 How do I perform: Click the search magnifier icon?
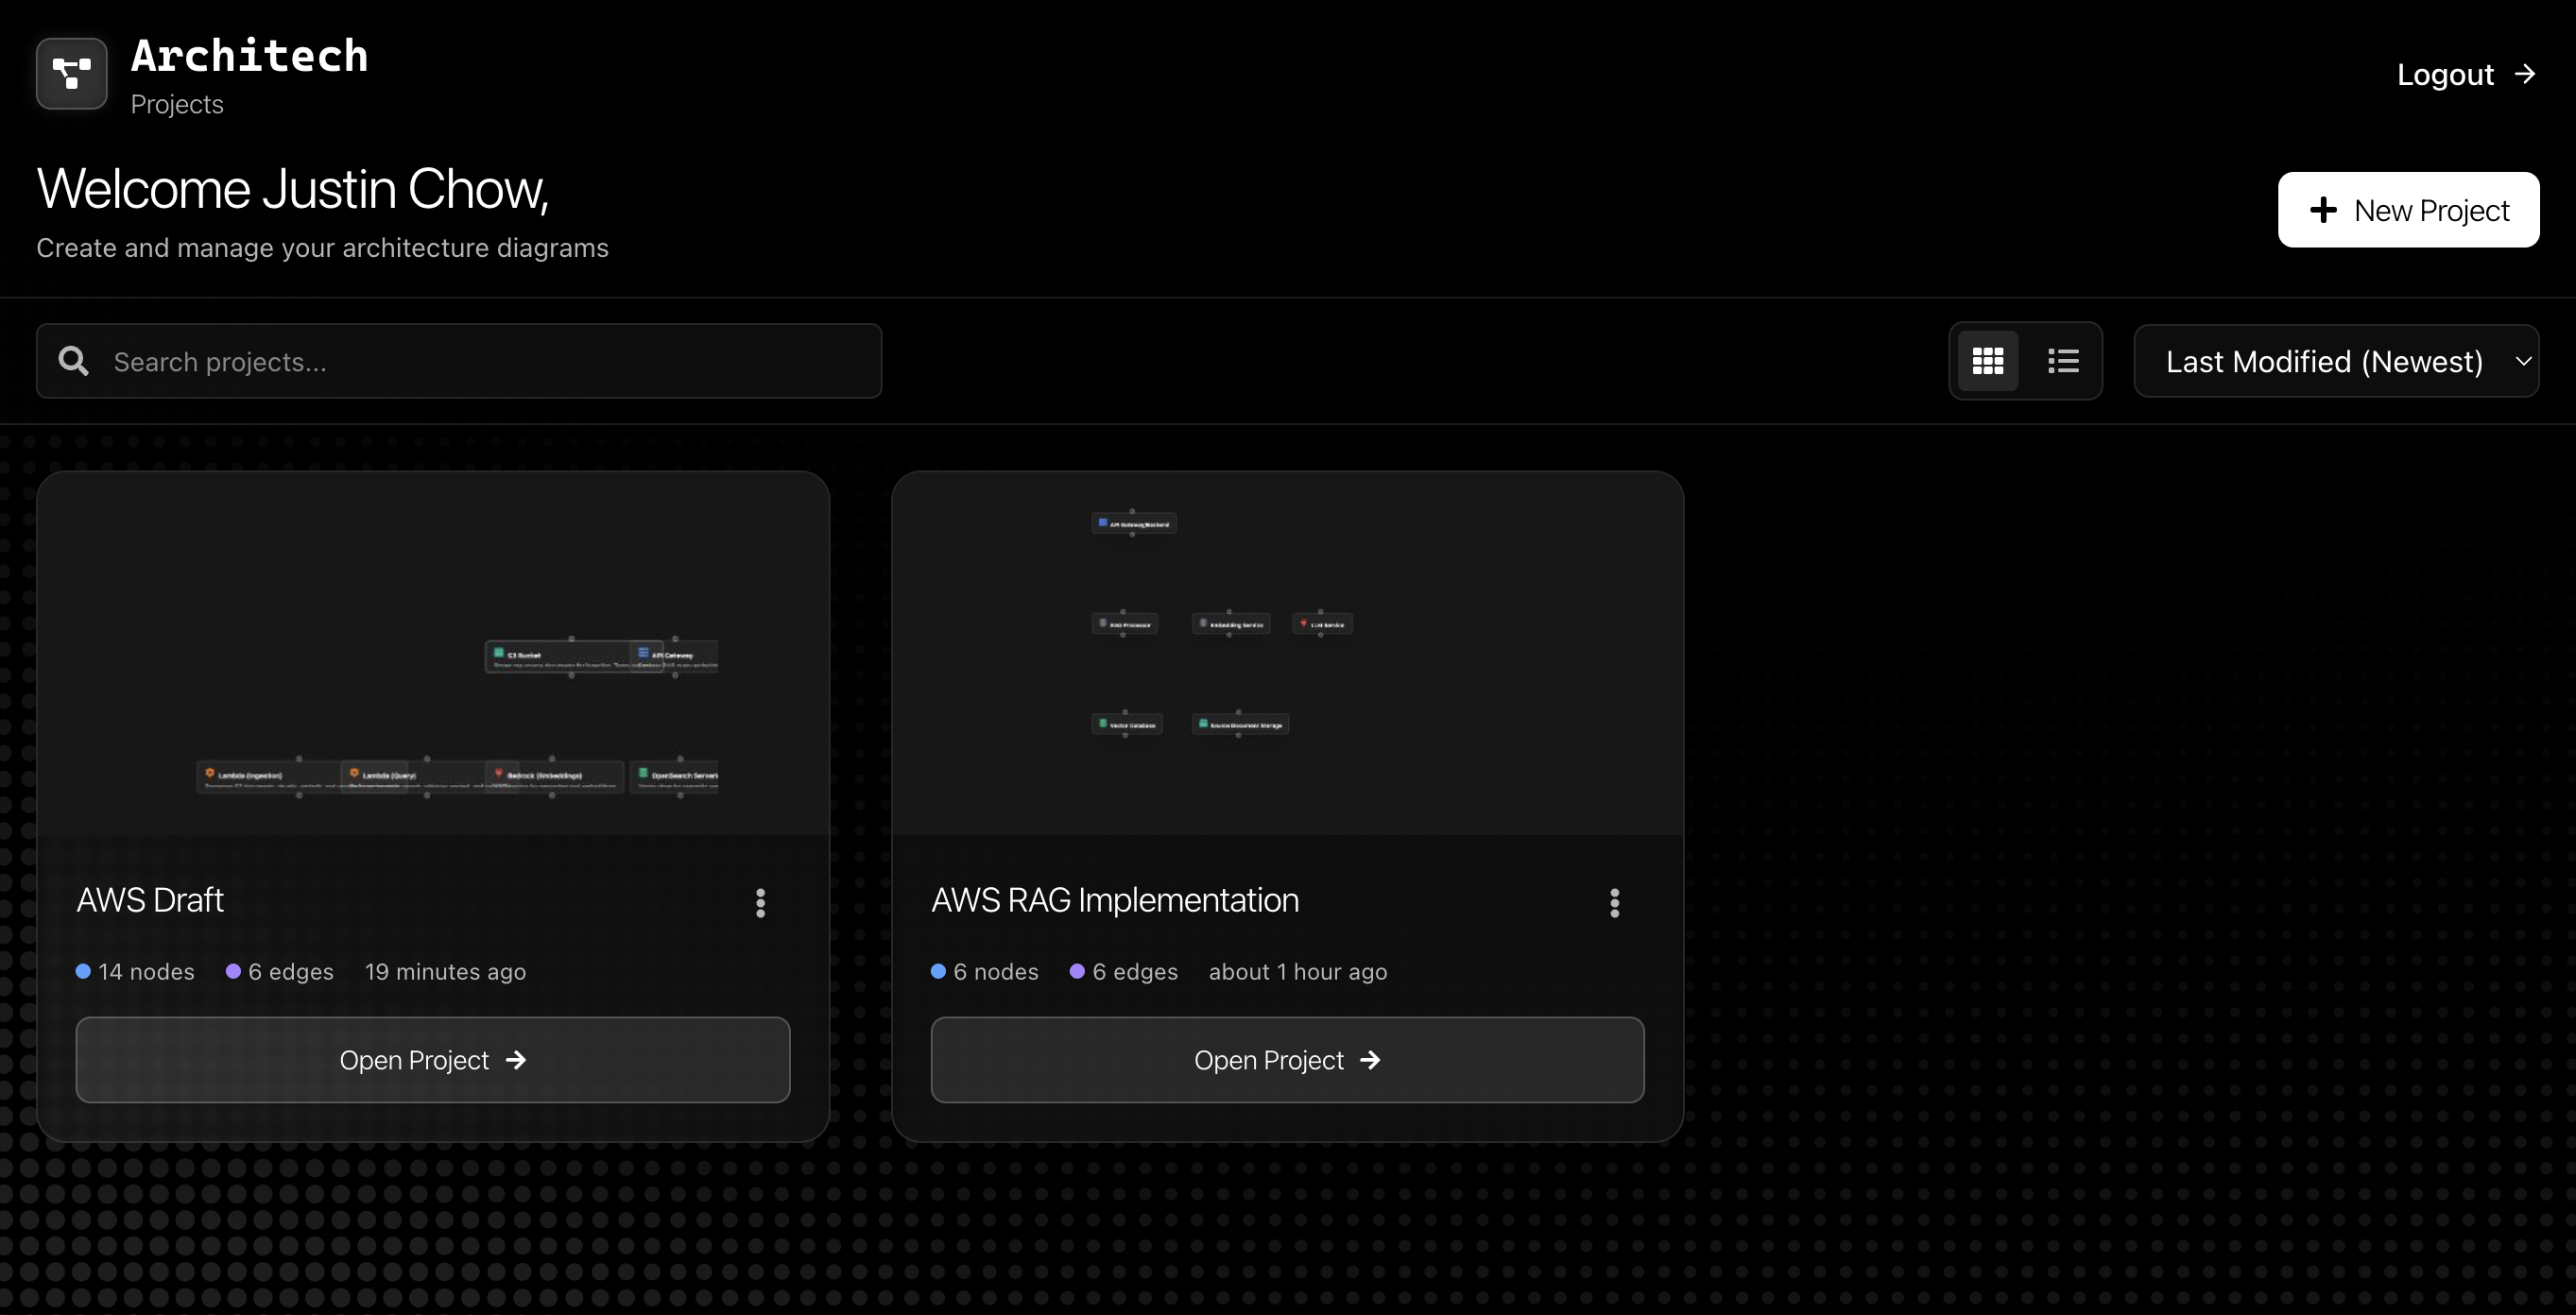click(73, 361)
